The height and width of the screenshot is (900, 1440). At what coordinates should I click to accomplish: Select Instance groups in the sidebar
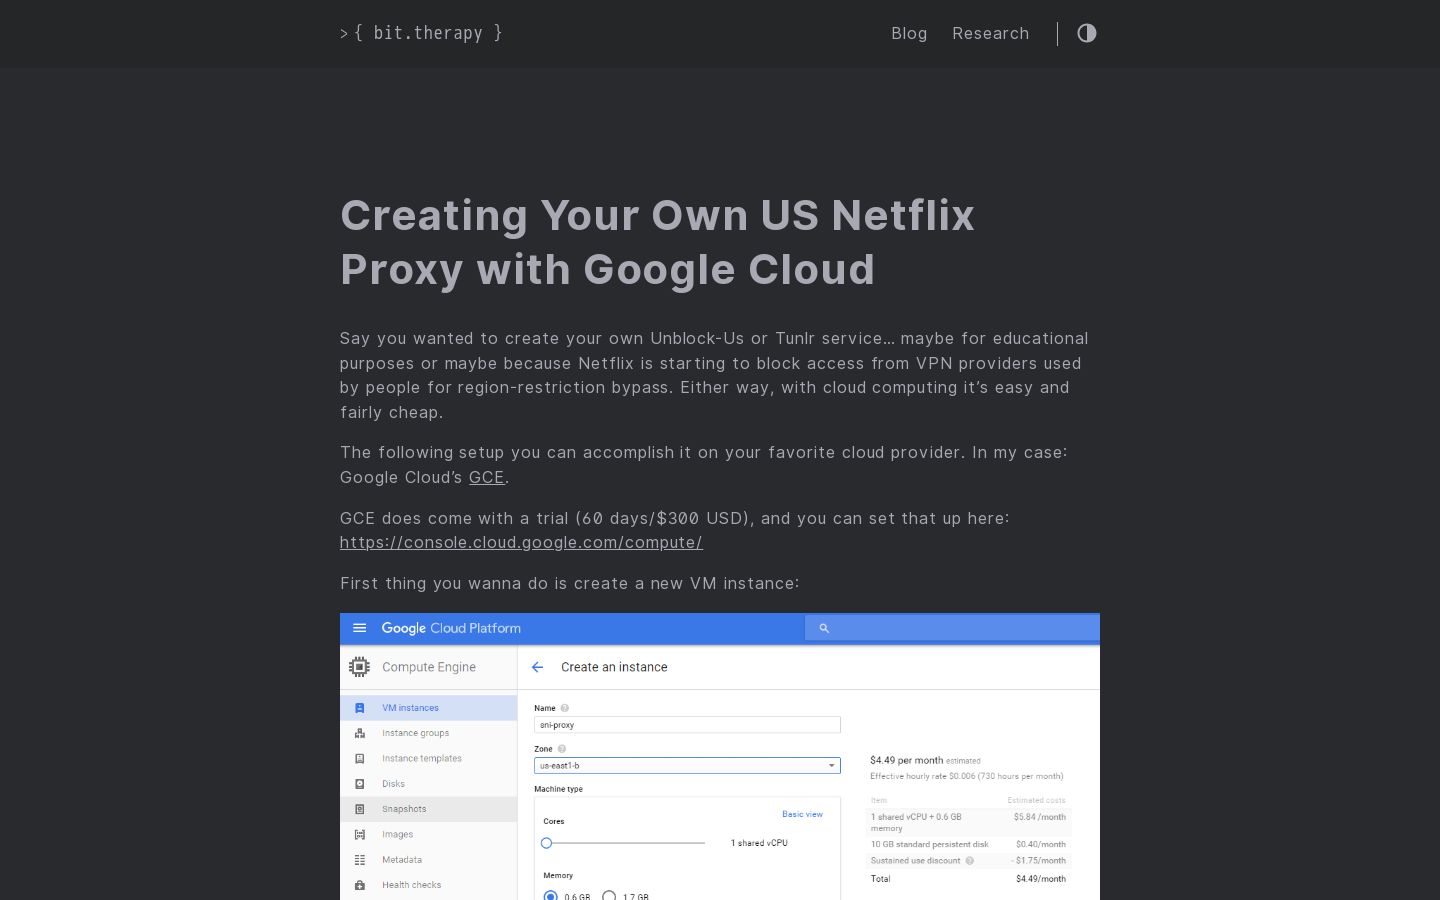[428, 733]
